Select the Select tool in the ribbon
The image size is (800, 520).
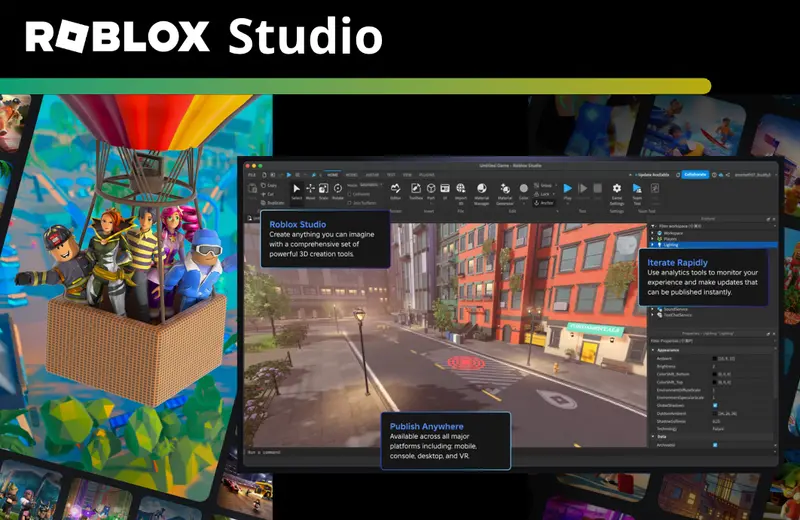tap(296, 189)
